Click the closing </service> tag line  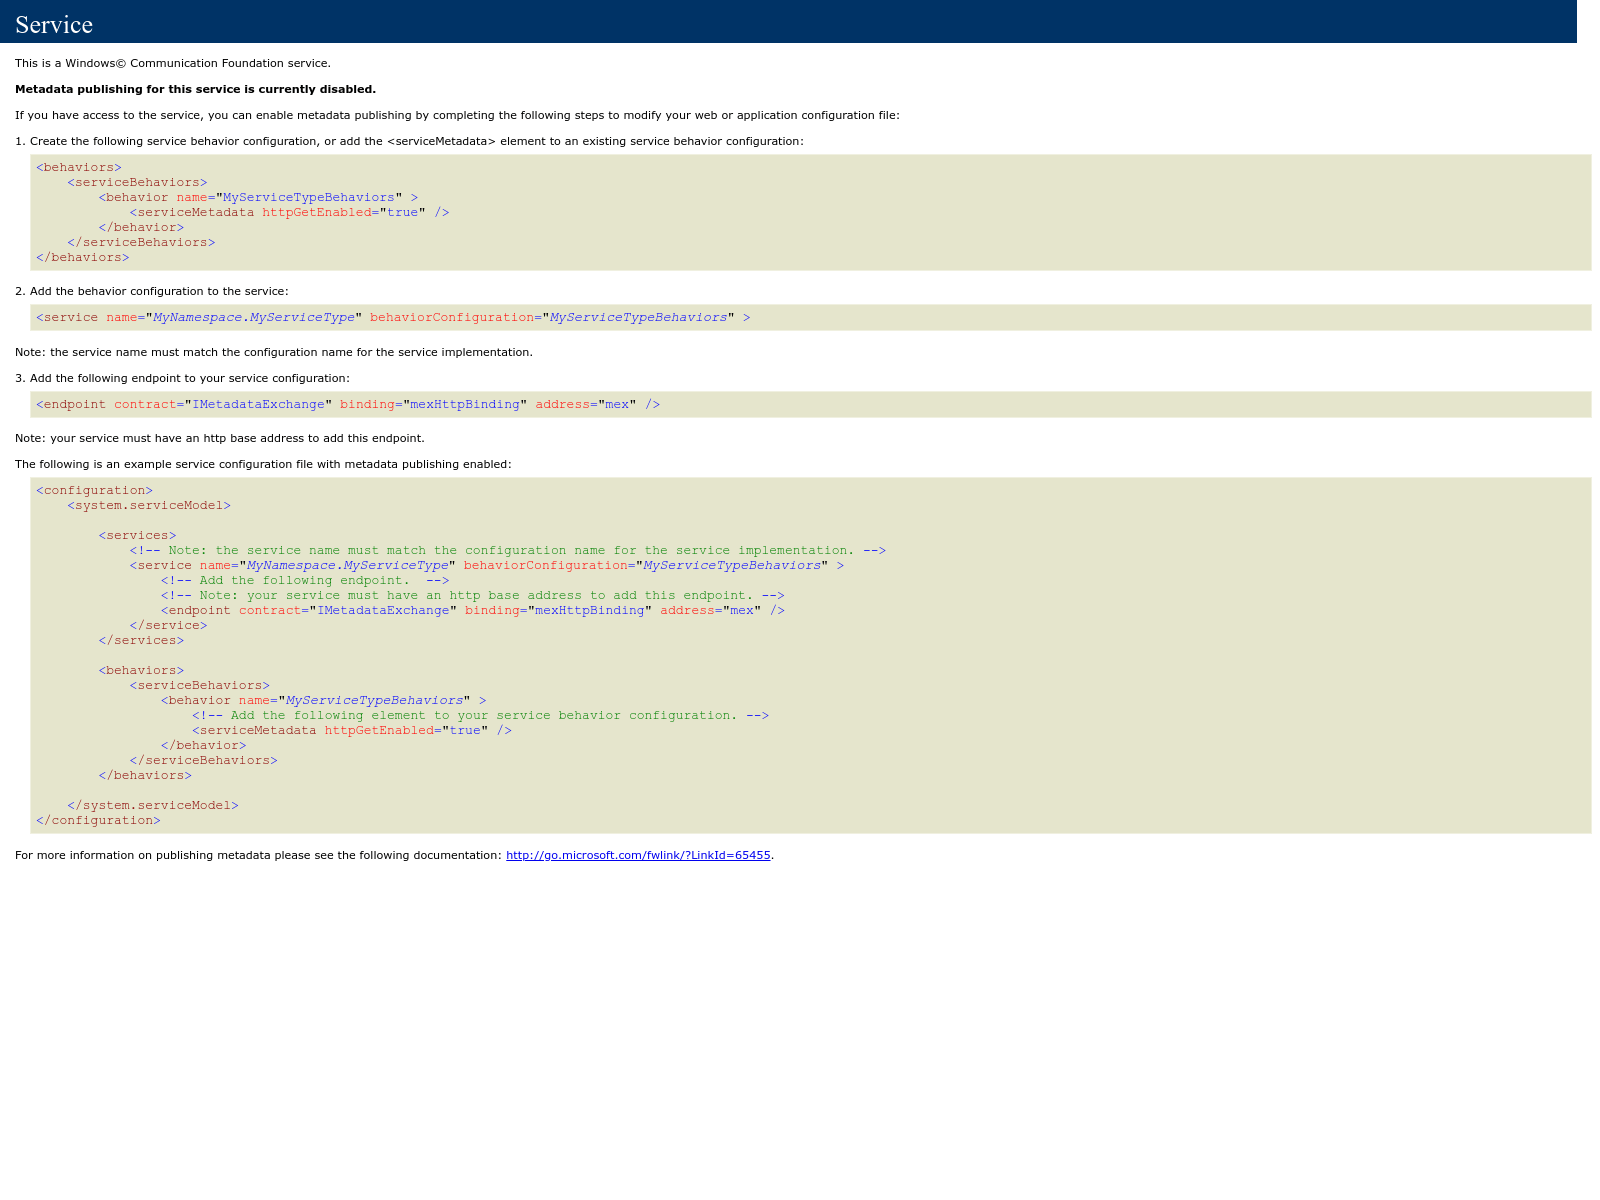pyautogui.click(x=168, y=625)
